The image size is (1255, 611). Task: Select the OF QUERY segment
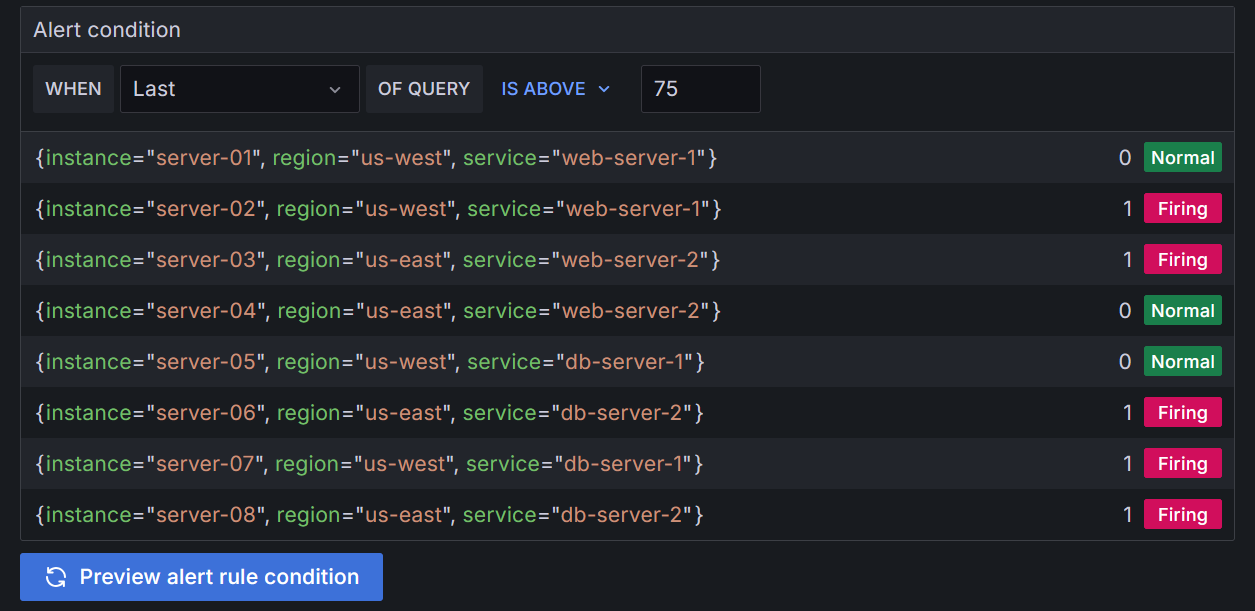(424, 89)
